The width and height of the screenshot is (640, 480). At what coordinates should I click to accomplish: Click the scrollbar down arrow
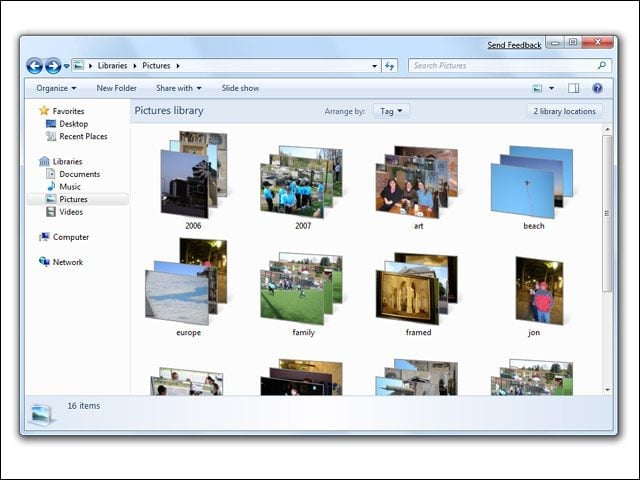tap(607, 390)
